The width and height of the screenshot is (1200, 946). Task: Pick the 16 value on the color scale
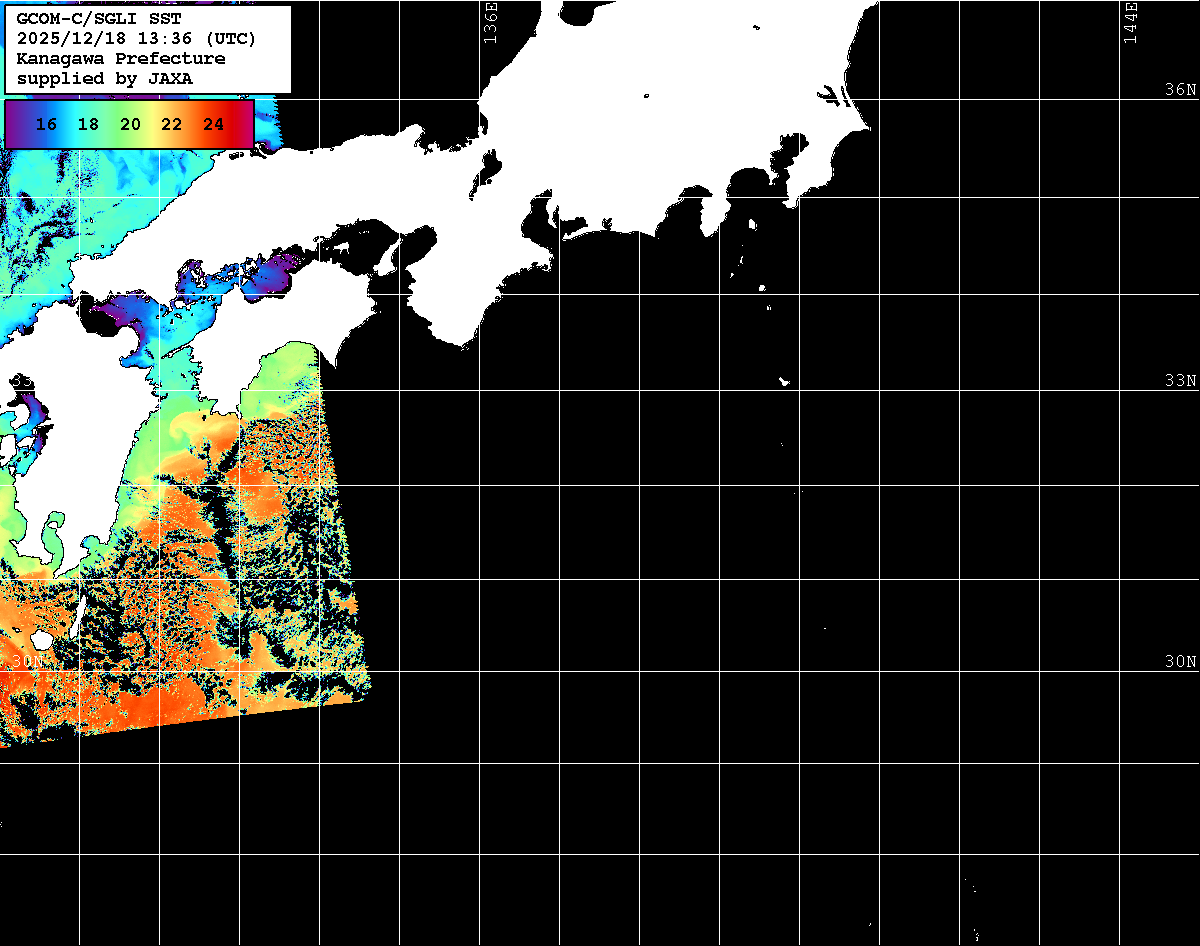46,125
